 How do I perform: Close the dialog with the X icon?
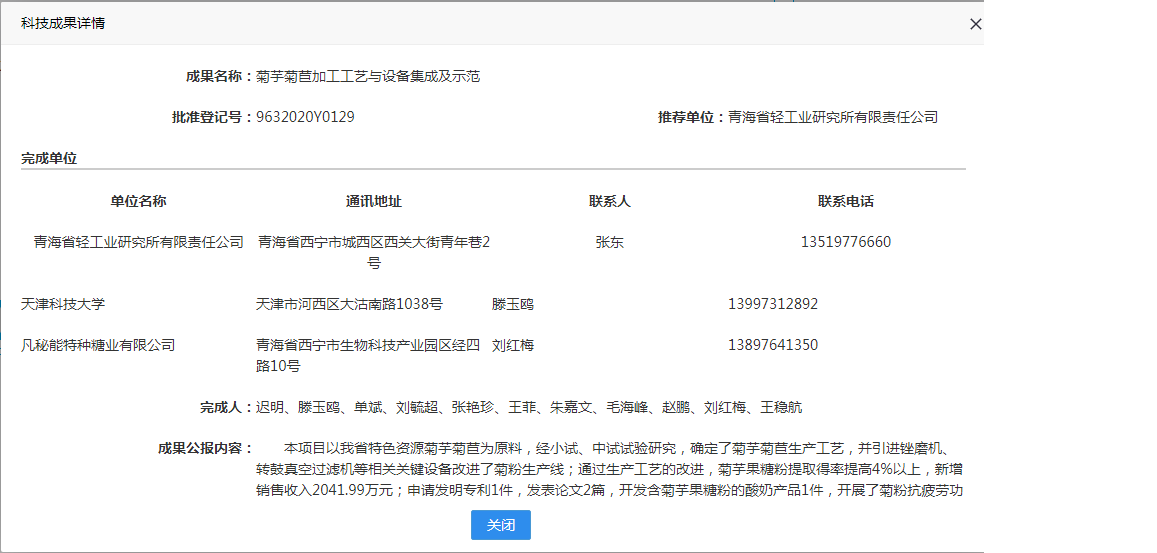975,24
